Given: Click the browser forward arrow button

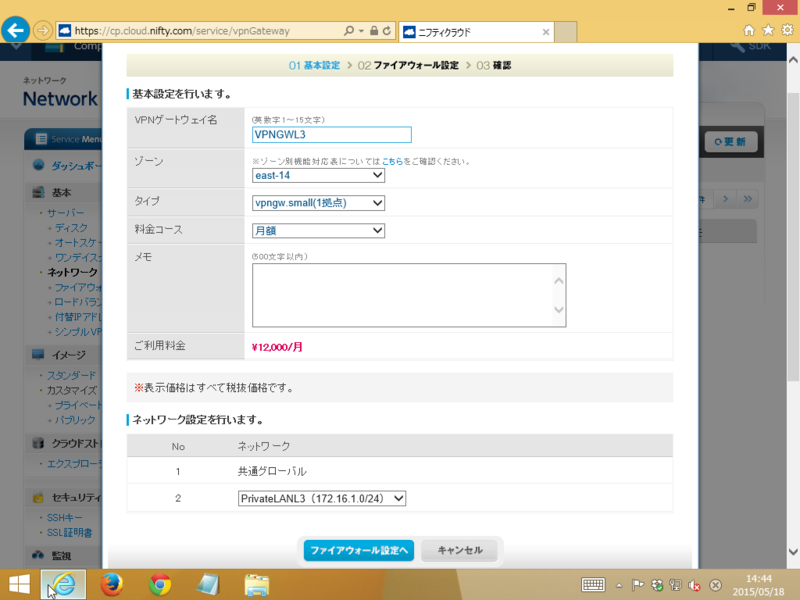Looking at the screenshot, I should tap(43, 31).
